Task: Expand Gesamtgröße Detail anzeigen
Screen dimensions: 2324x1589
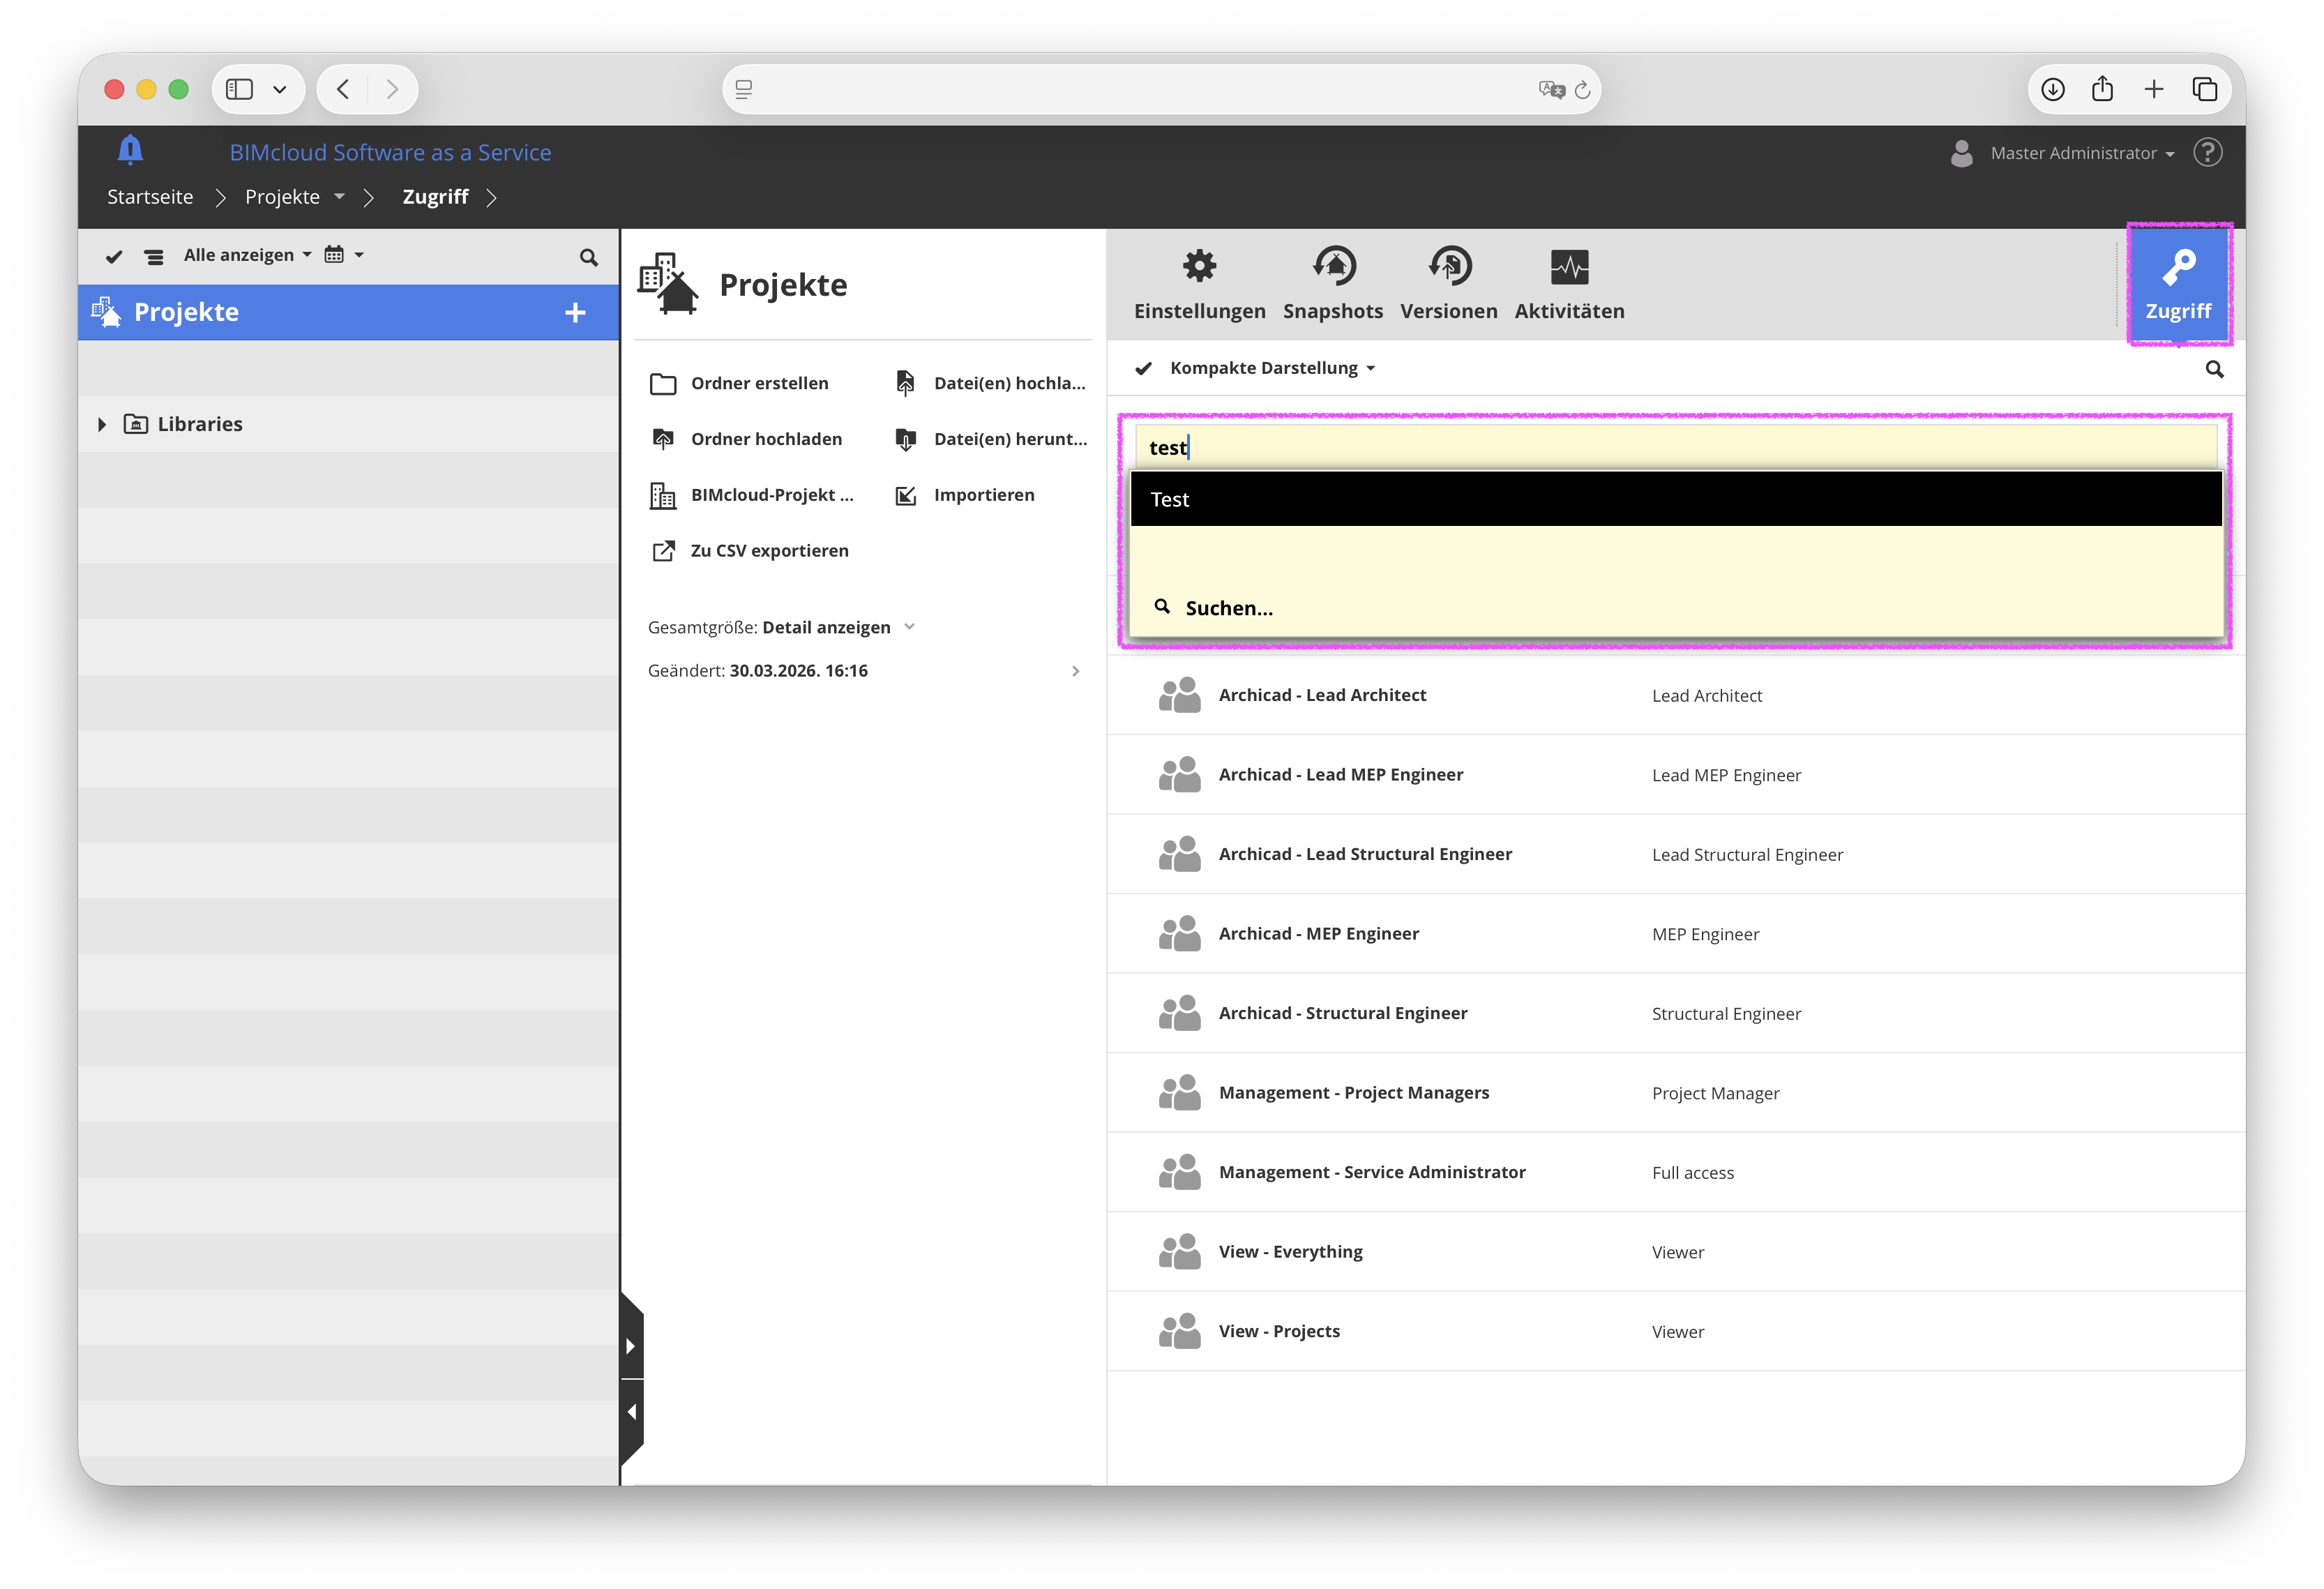Action: [909, 627]
